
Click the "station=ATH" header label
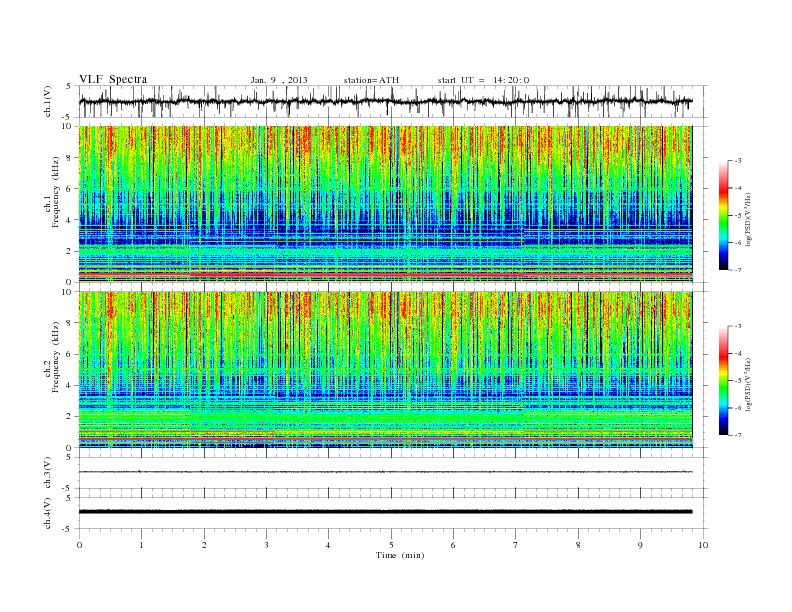coord(371,80)
